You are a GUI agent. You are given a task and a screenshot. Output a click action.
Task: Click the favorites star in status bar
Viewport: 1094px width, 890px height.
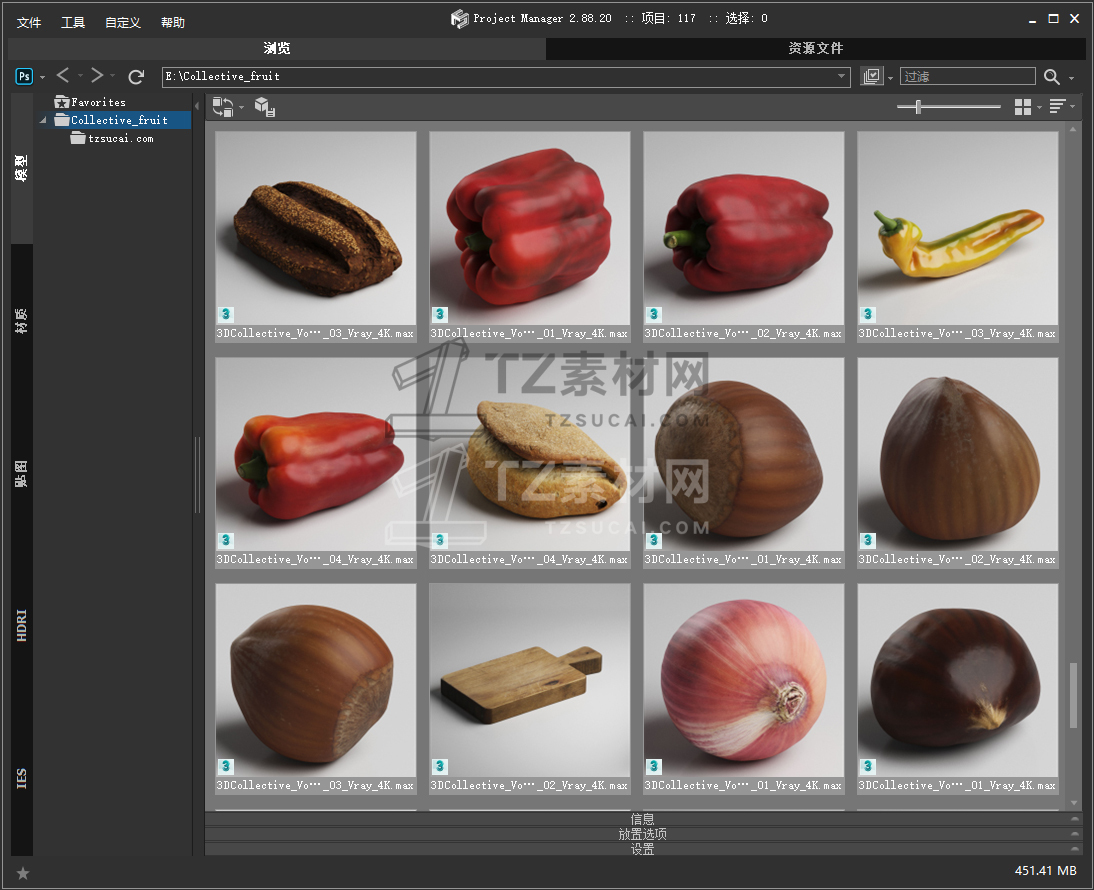pyautogui.click(x=23, y=873)
